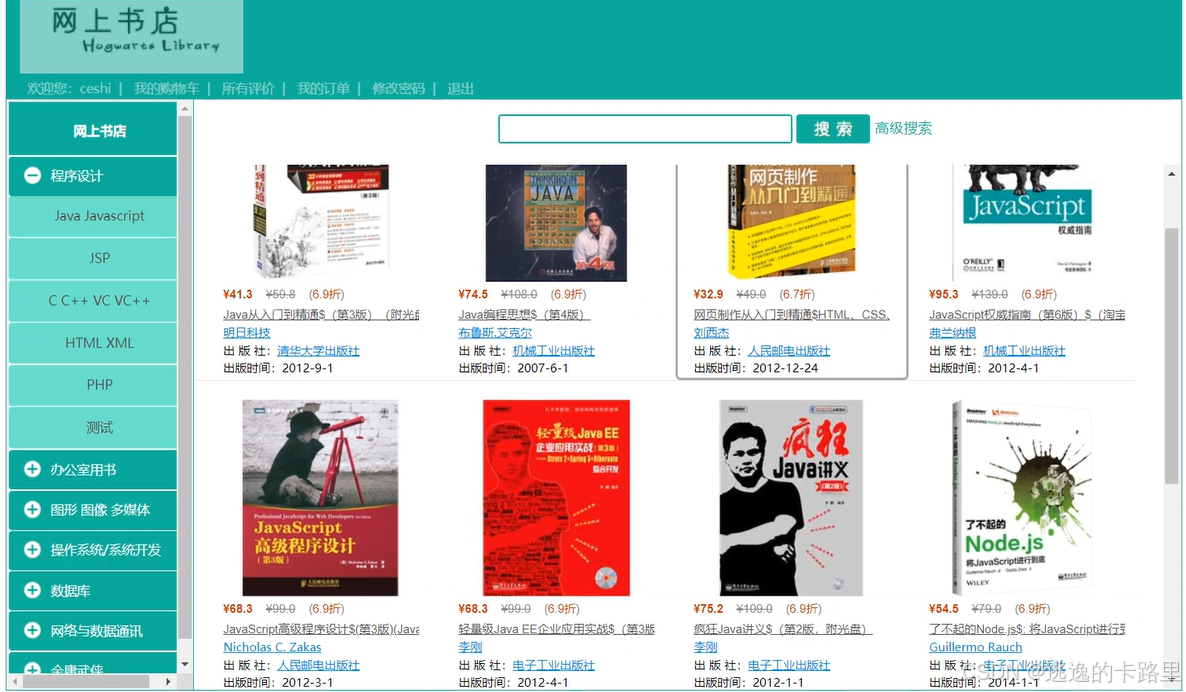Open the 了不起的Node.js title link
1186x692 pixels.
(x=1027, y=629)
